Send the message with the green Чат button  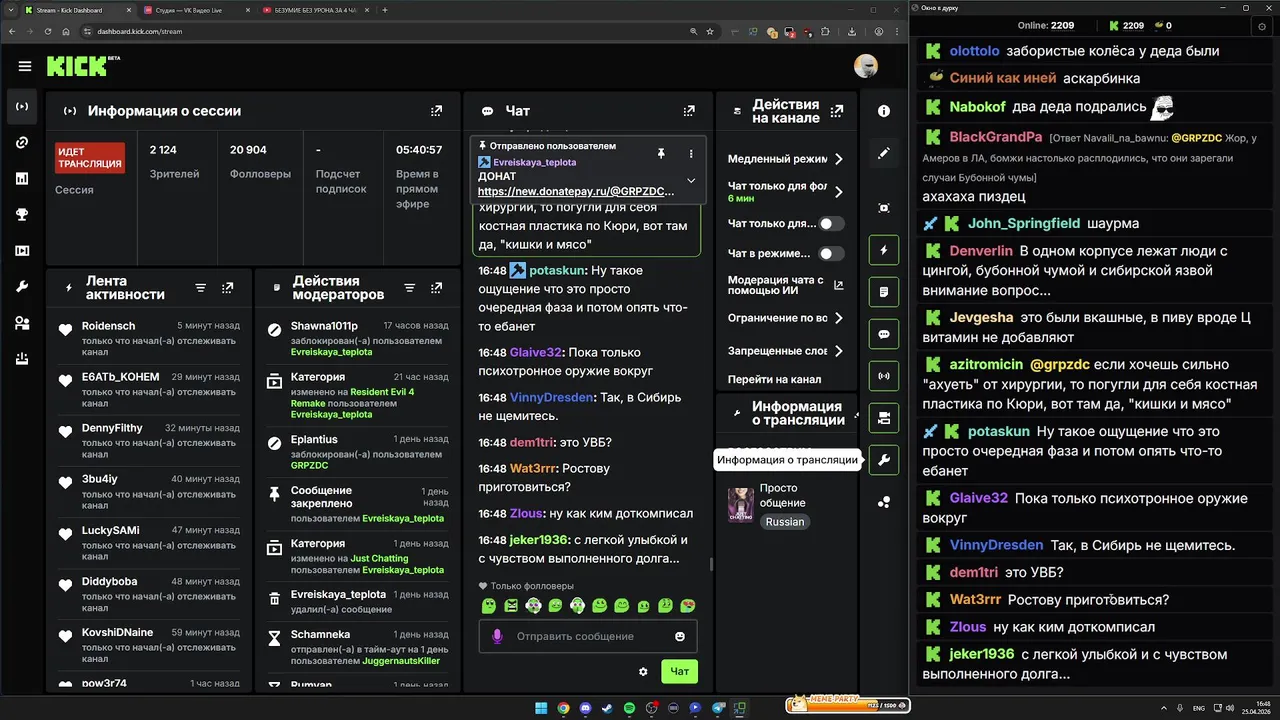coord(680,672)
